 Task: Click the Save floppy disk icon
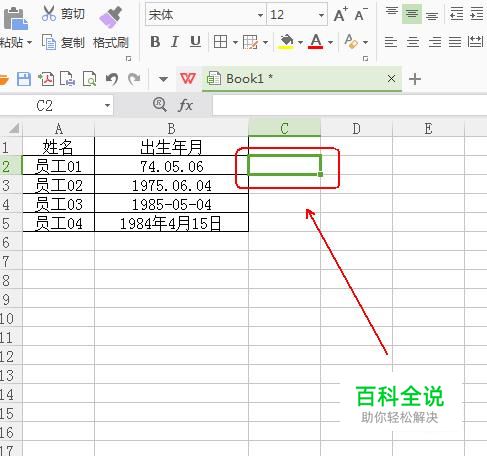point(24,79)
